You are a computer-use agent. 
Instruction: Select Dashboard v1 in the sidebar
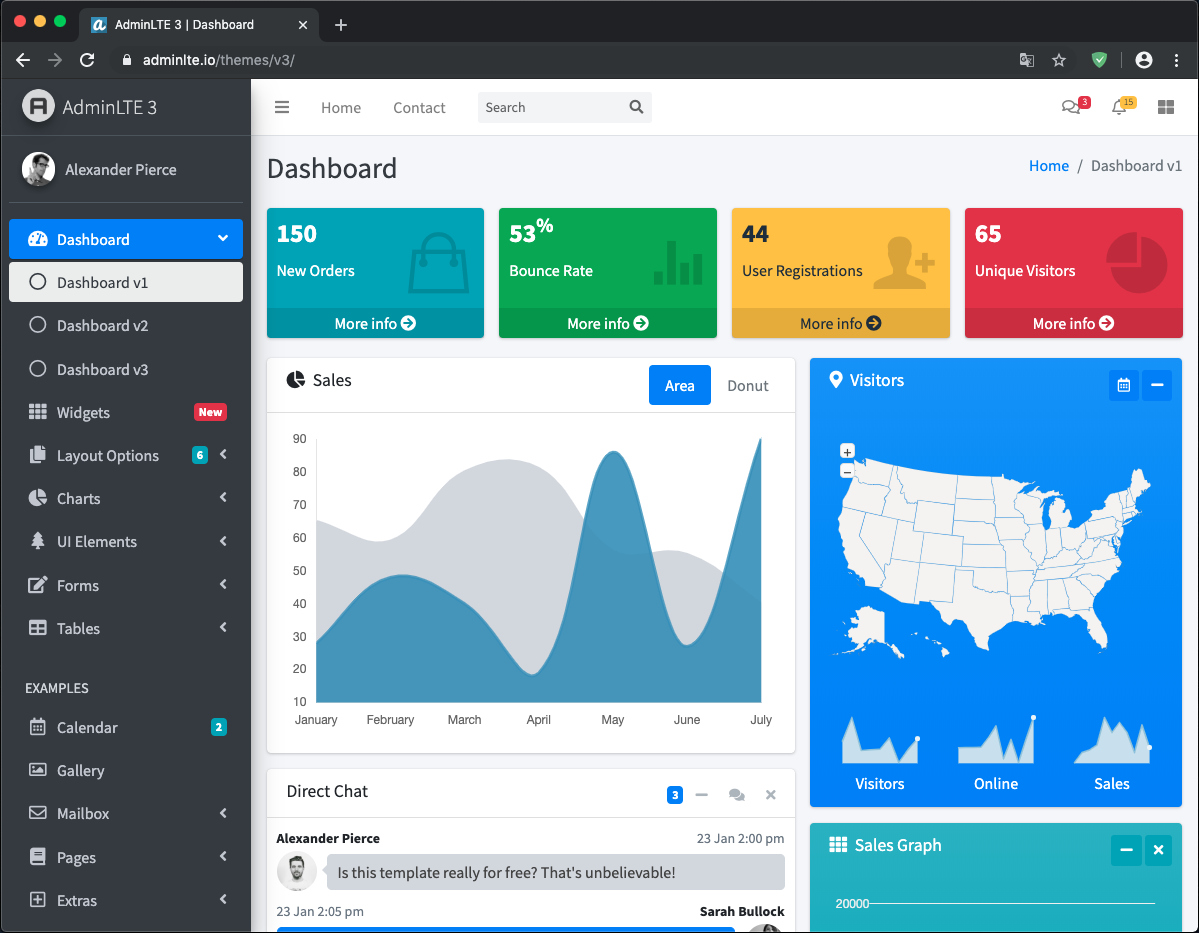click(x=126, y=282)
